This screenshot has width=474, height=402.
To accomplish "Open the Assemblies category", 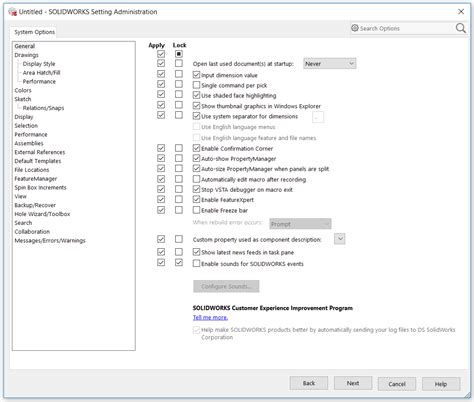I will tap(29, 143).
